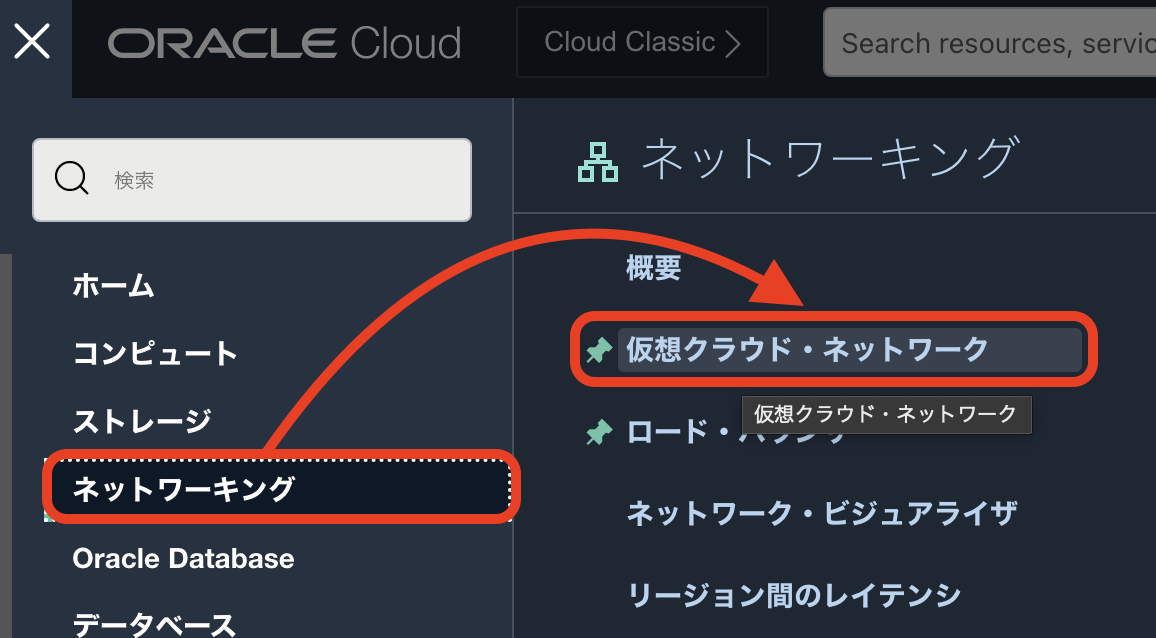This screenshot has height=638, width=1156.
Task: Open the 概要 link
Action: coord(653,267)
